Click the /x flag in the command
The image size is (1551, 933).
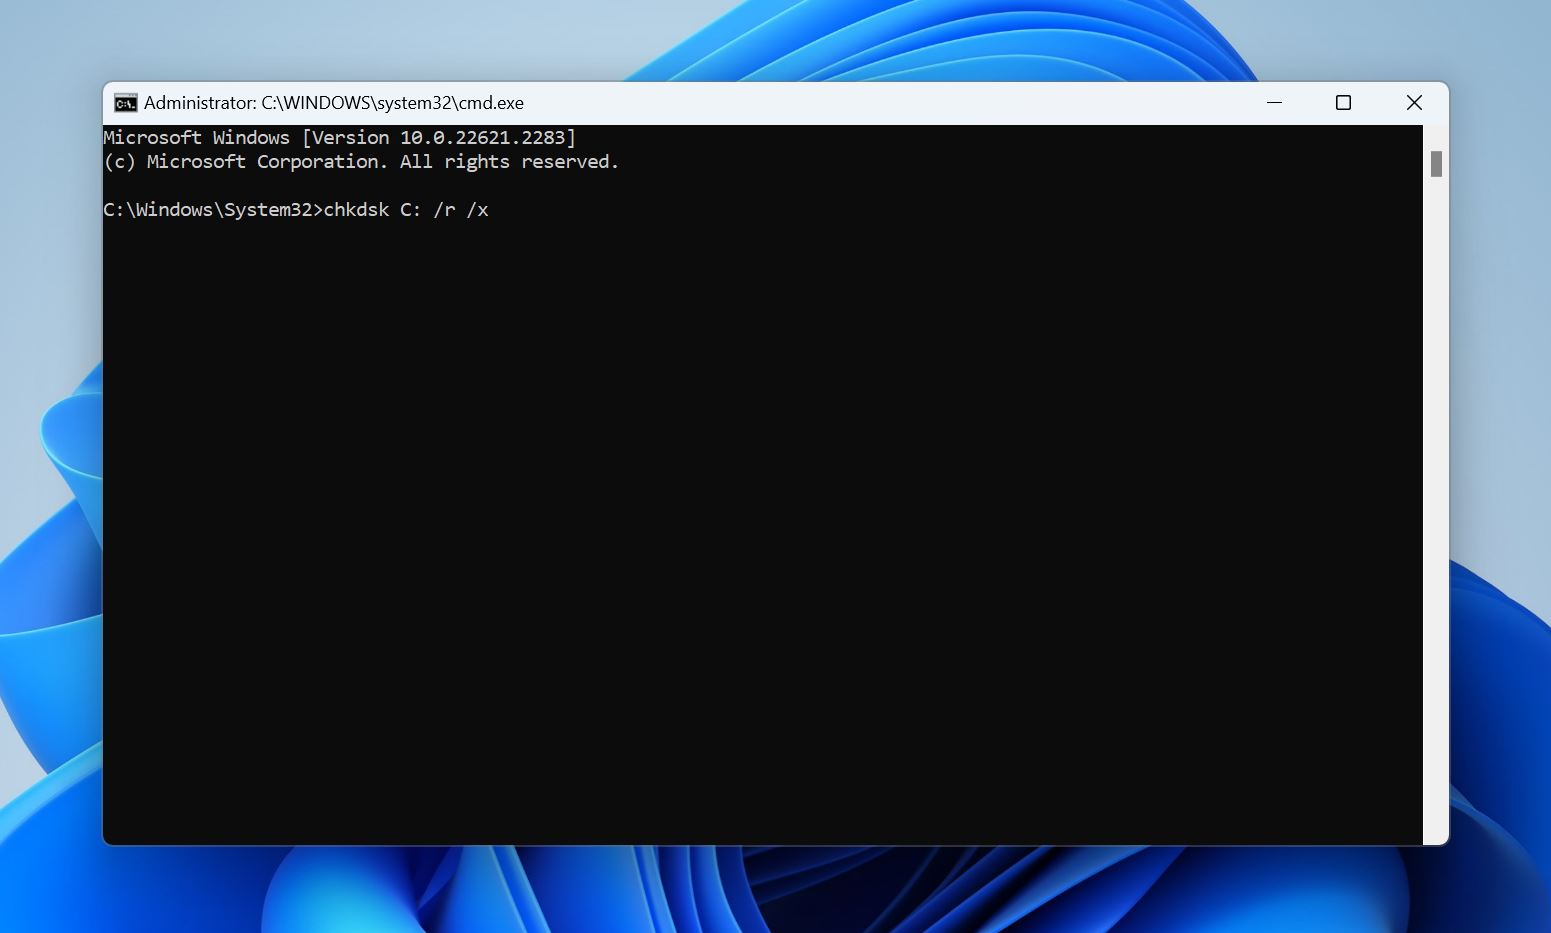click(479, 209)
